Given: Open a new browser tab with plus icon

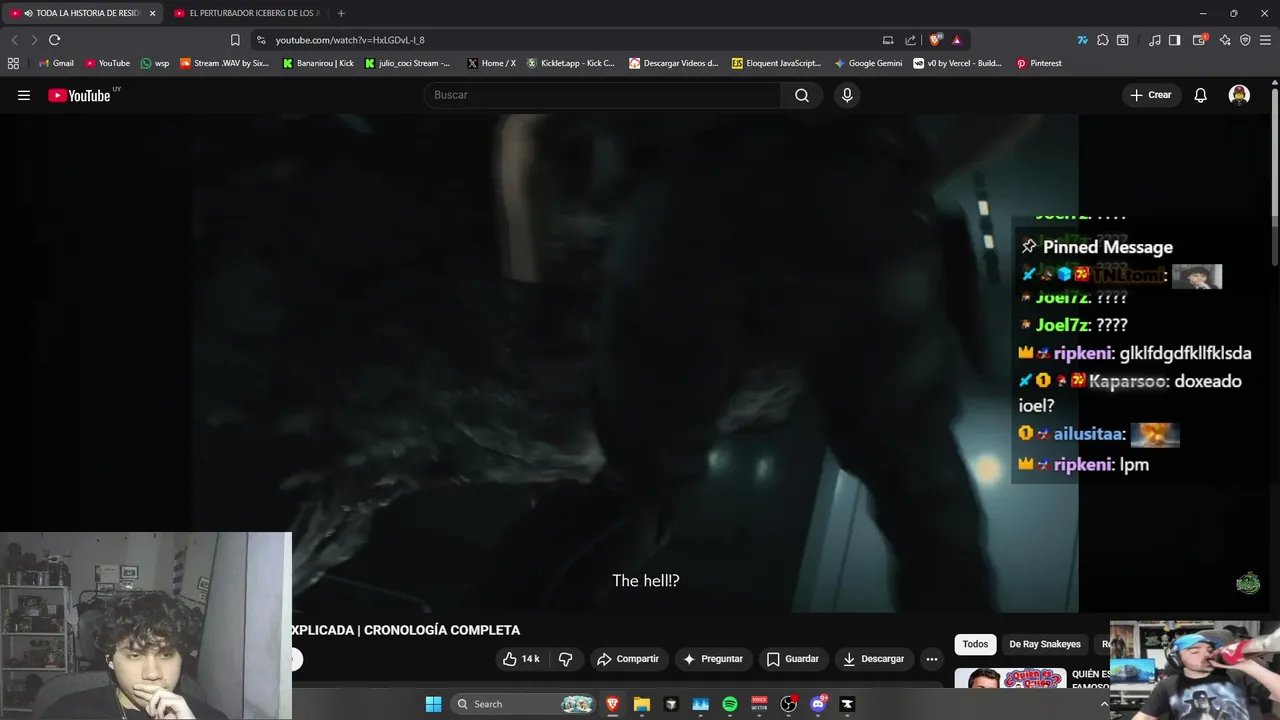Looking at the screenshot, I should point(341,13).
